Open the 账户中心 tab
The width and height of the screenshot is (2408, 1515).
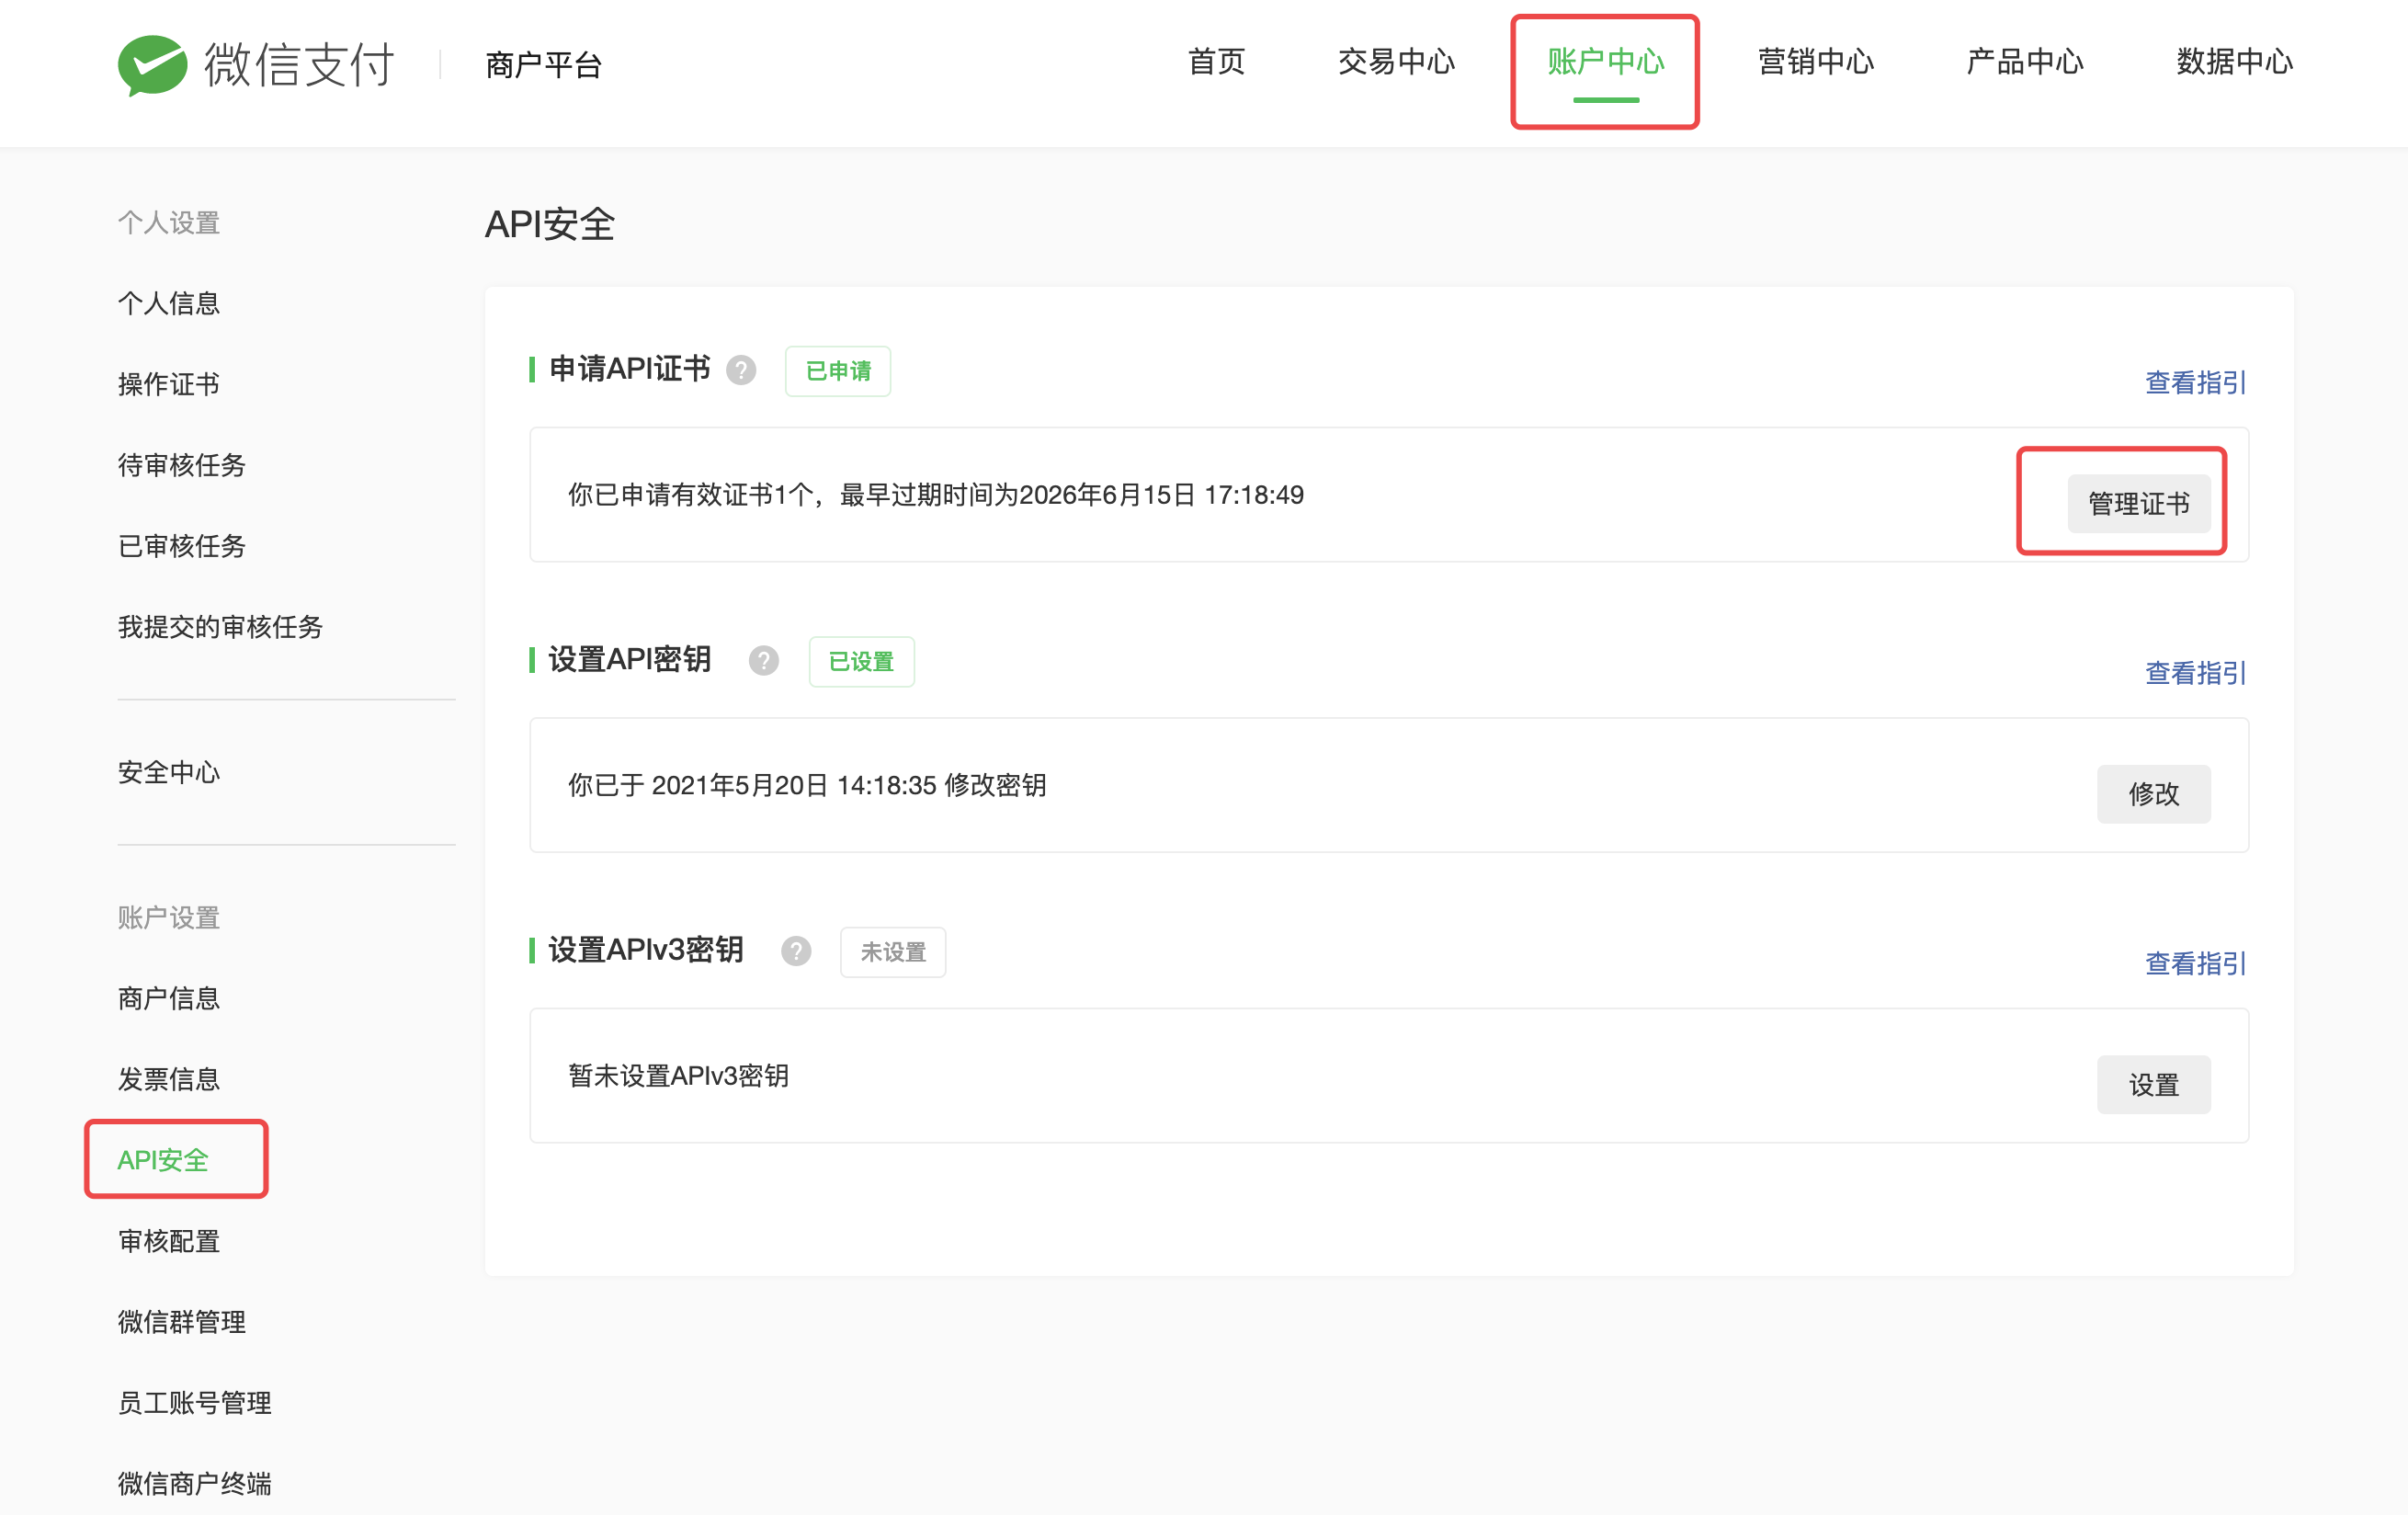point(1605,62)
